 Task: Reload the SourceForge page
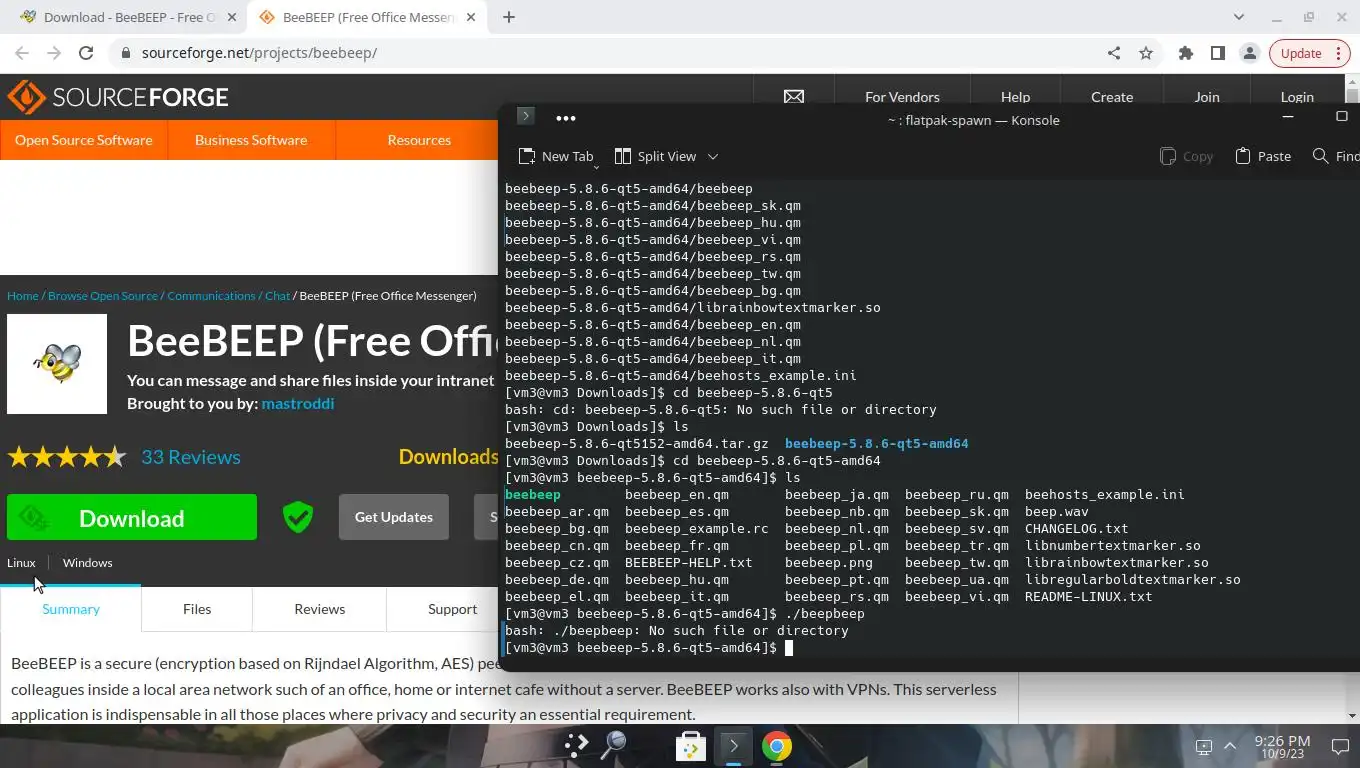tap(86, 53)
